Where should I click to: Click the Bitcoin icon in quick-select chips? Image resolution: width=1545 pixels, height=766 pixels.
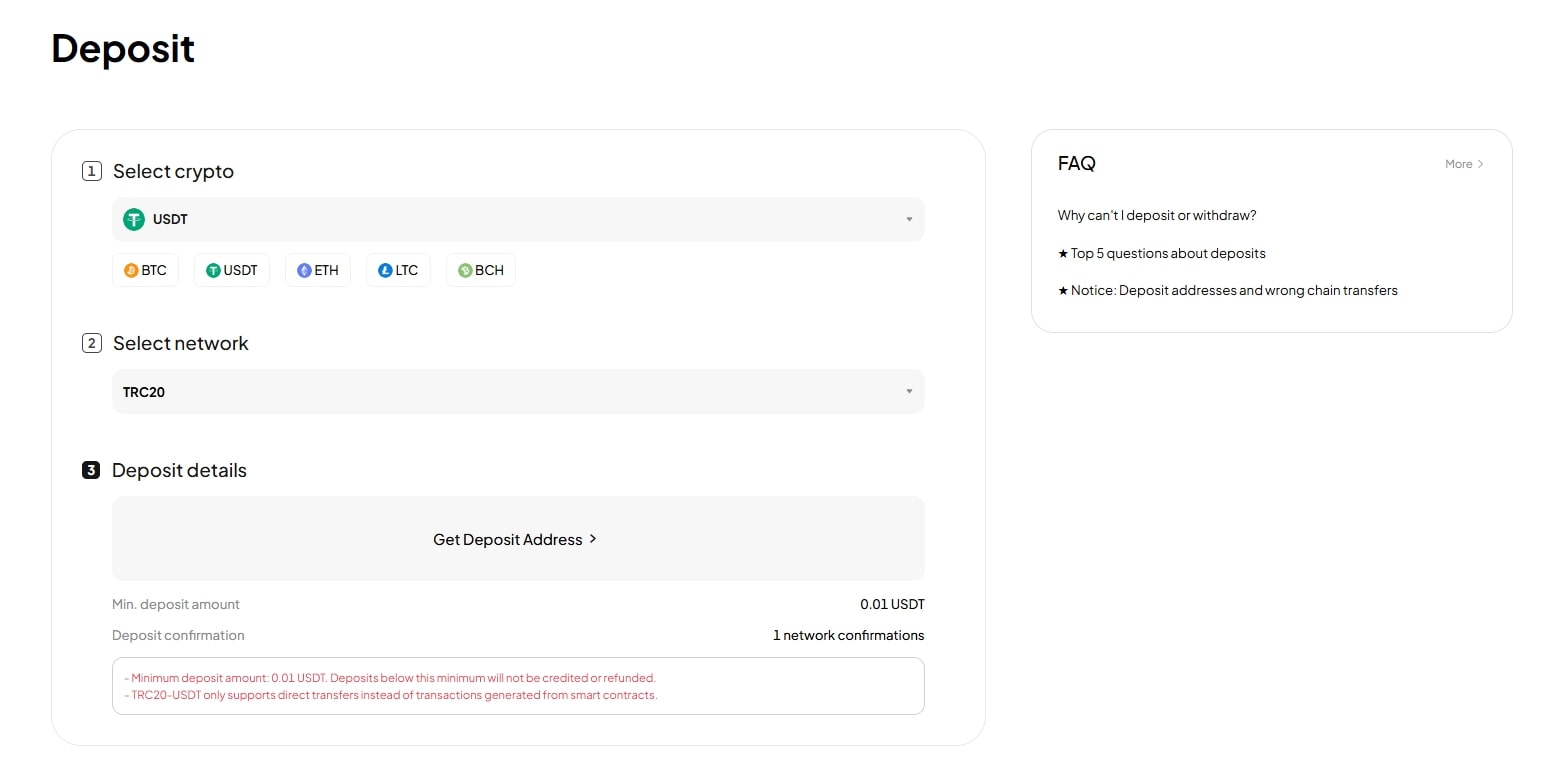coord(131,270)
